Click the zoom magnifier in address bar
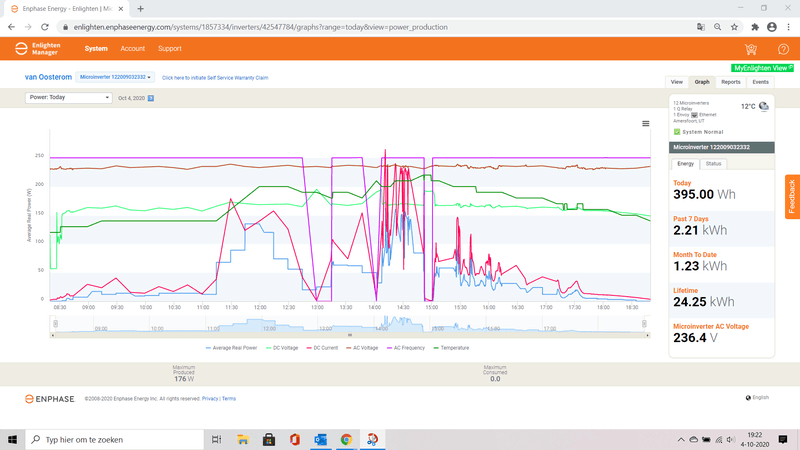Viewport: 800px width, 450px height. click(x=717, y=27)
